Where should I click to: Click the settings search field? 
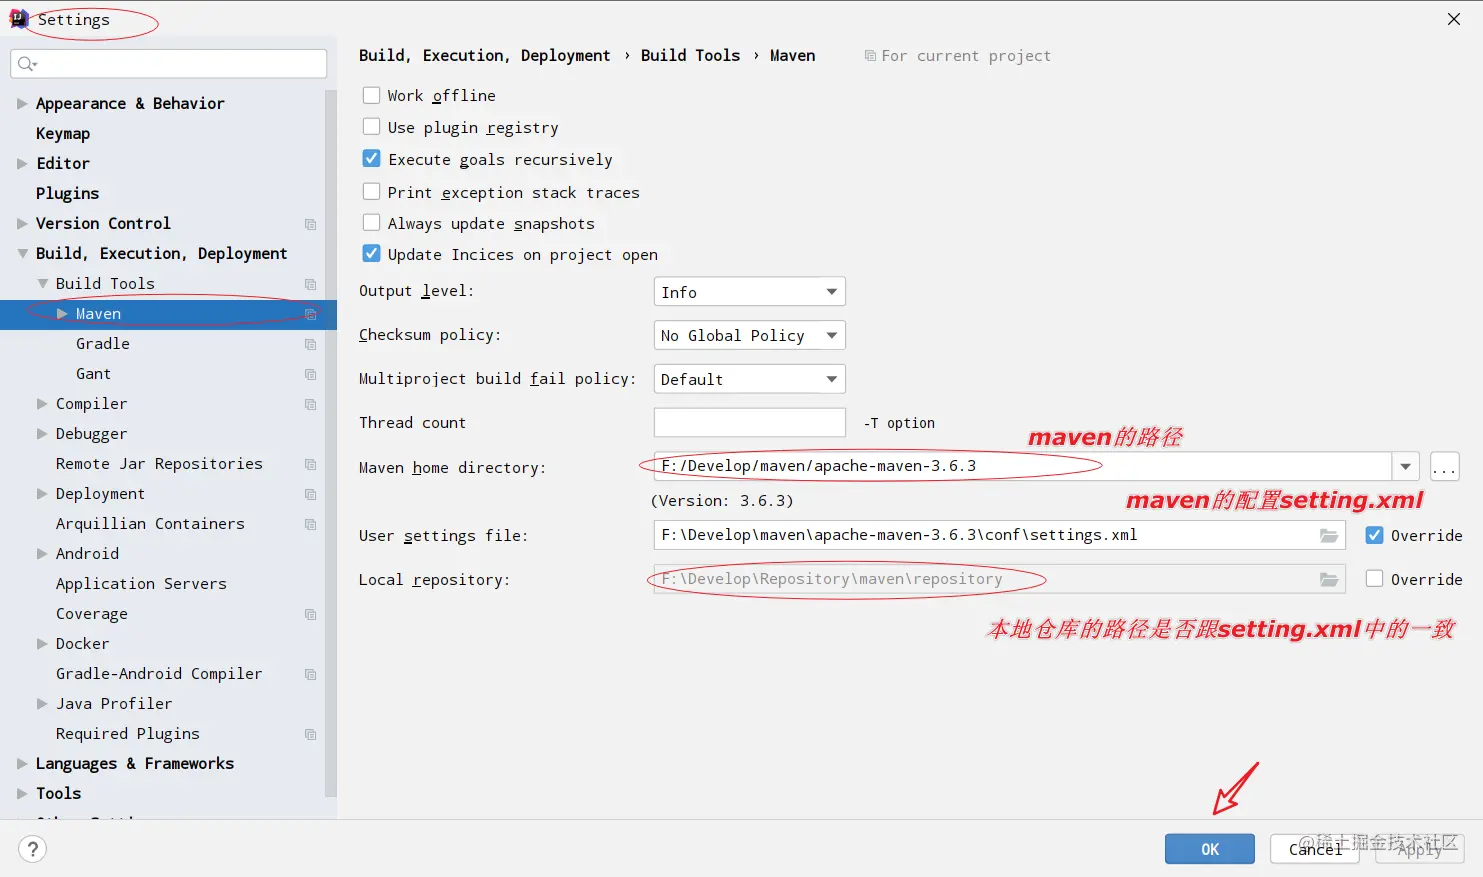click(169, 64)
